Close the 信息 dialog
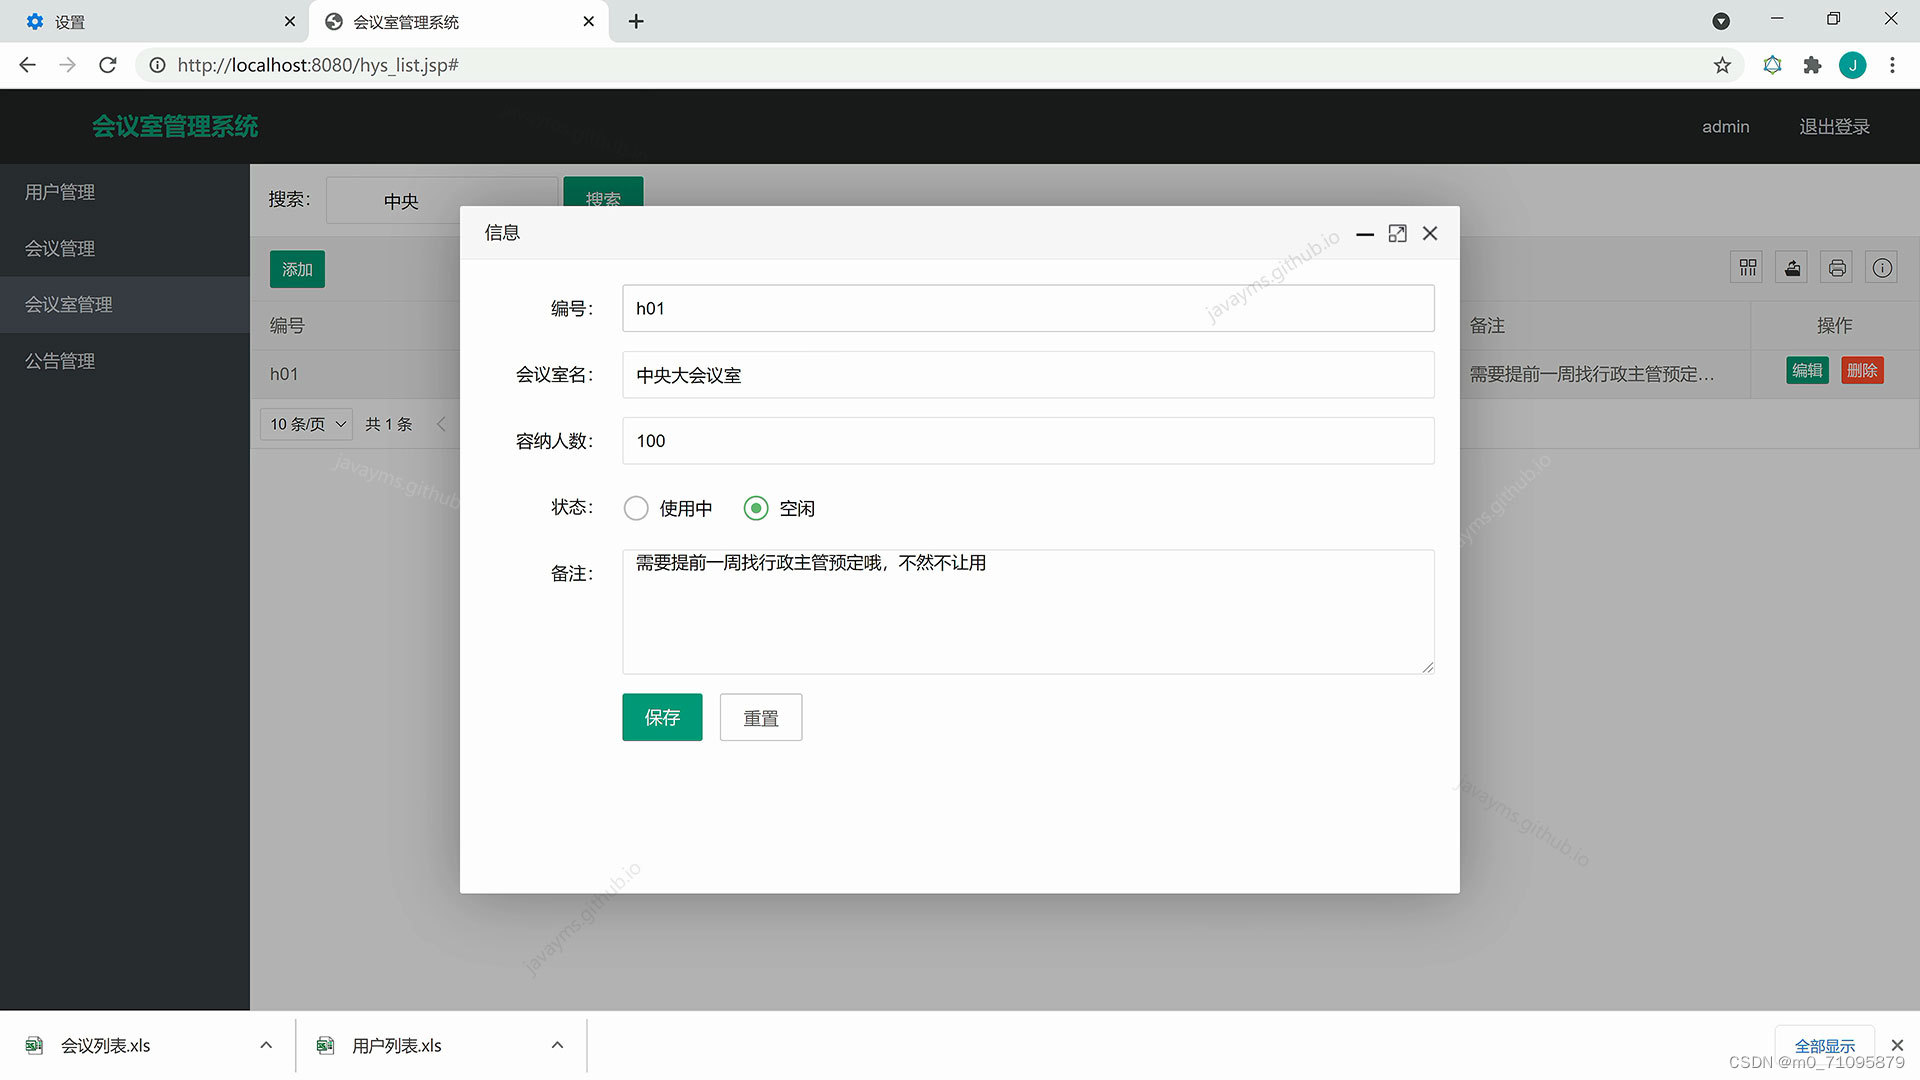This screenshot has height=1080, width=1920. (x=1430, y=233)
